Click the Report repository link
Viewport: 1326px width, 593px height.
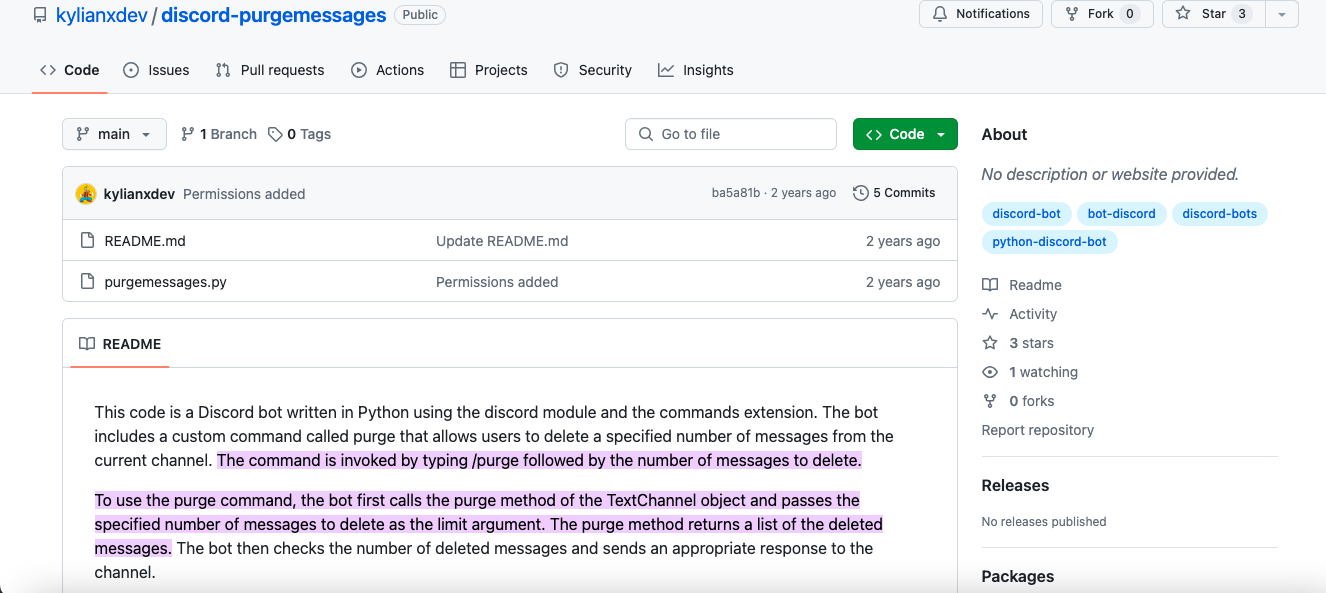pos(1038,430)
